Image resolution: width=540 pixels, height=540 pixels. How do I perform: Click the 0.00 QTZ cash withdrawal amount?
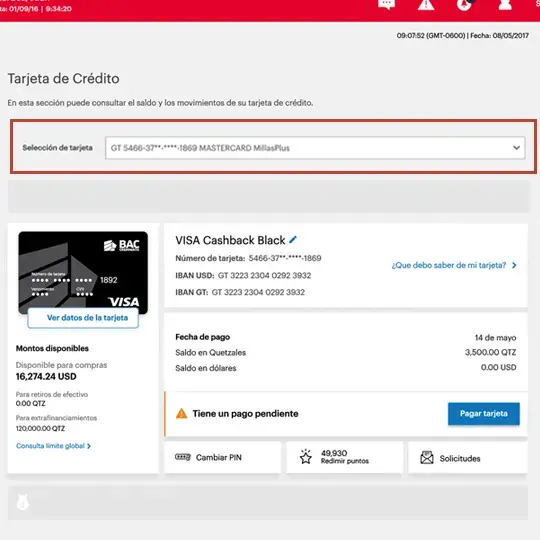[x=30, y=403]
